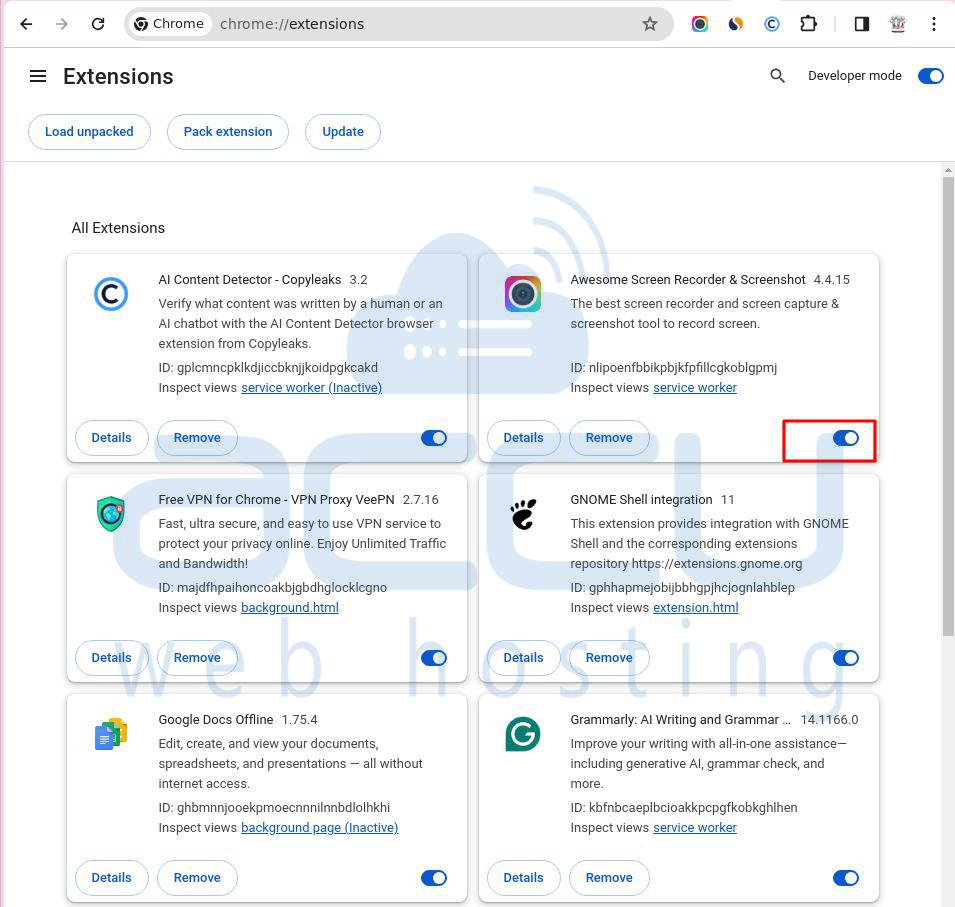Go back to the previous page

[26, 24]
